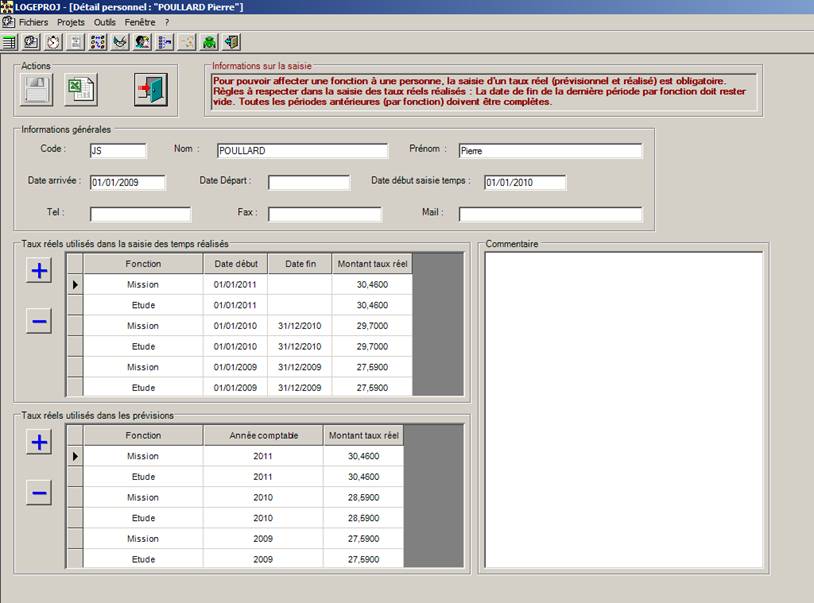Add a row with the plus button for realized rates
The width and height of the screenshot is (814, 603).
[x=38, y=270]
